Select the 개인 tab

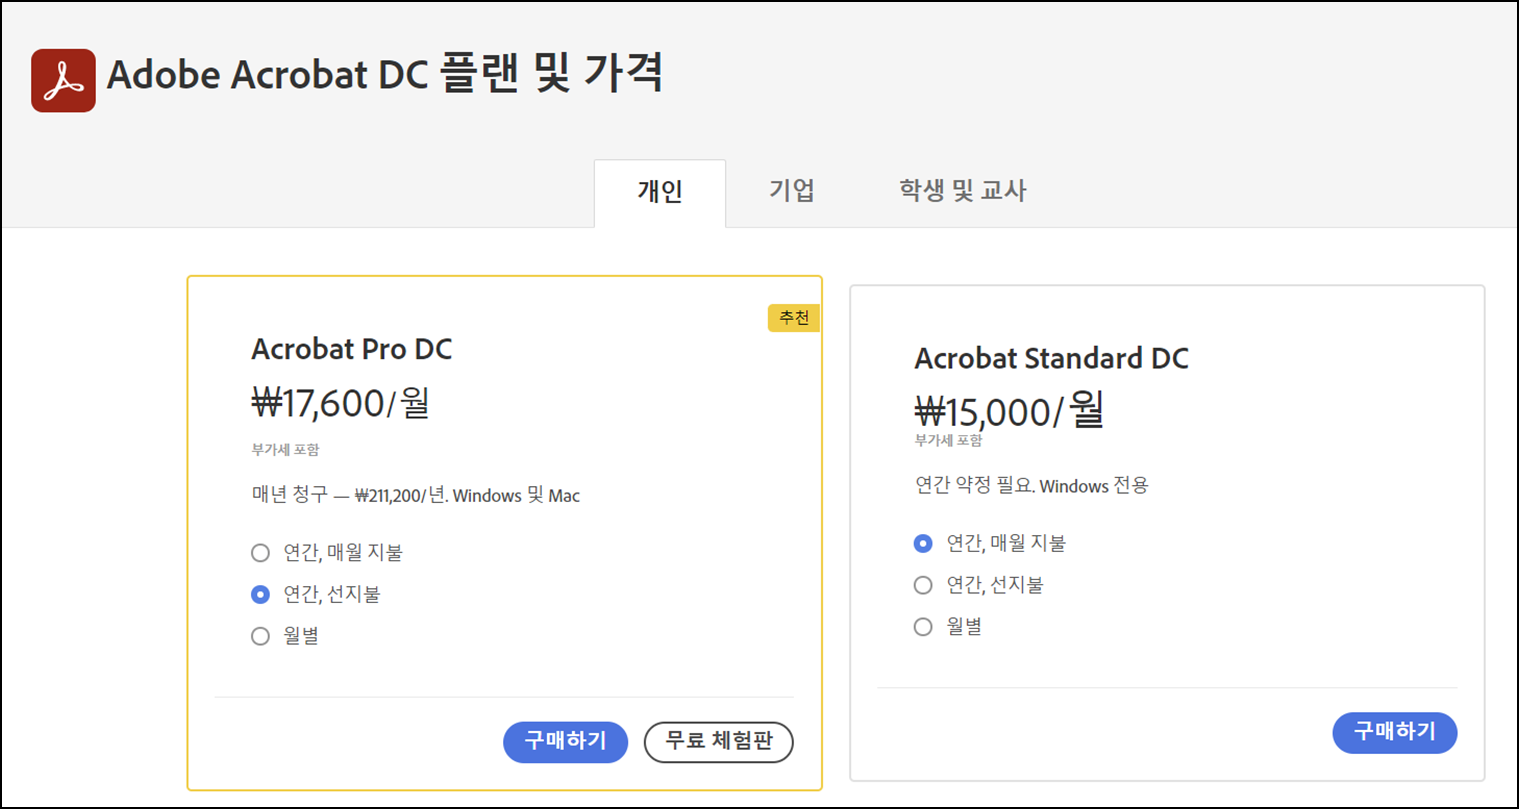click(x=660, y=191)
